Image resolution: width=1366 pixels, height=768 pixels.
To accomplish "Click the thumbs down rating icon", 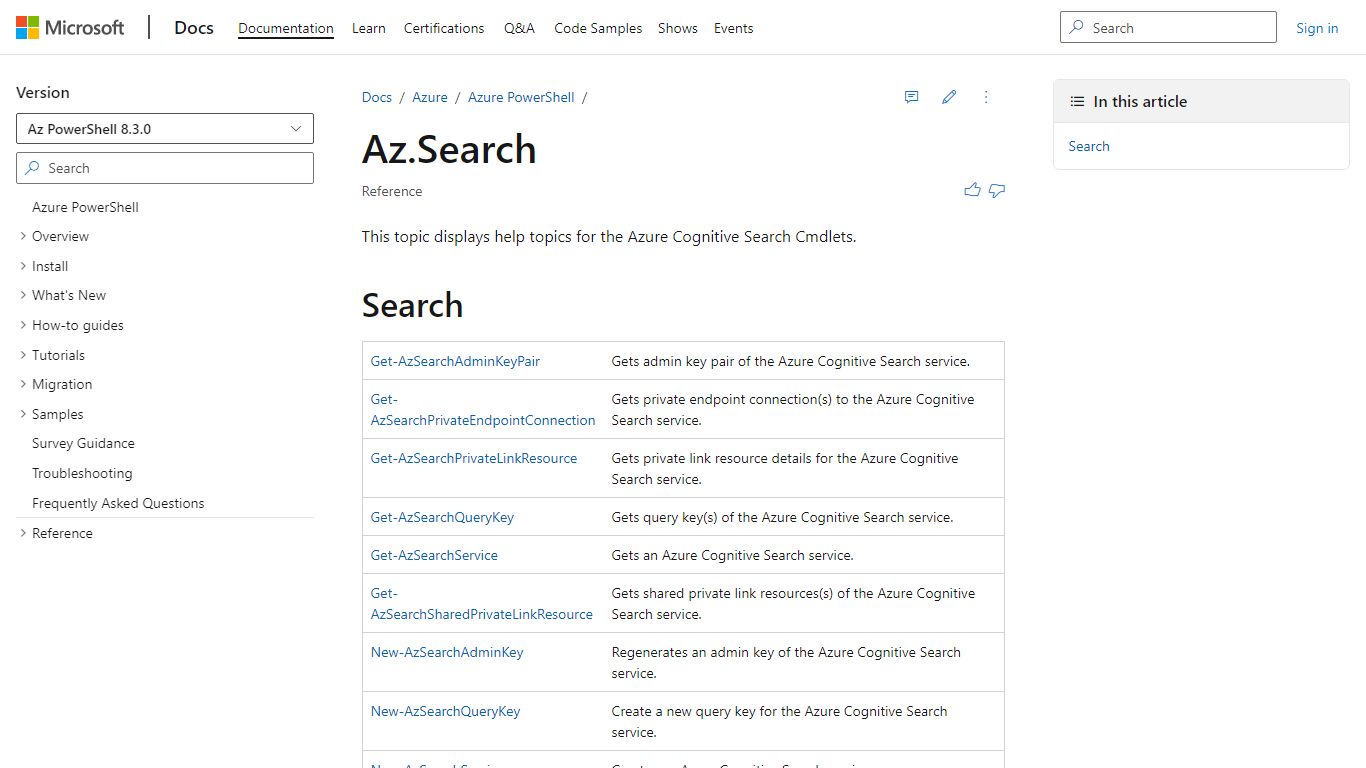I will (x=997, y=190).
